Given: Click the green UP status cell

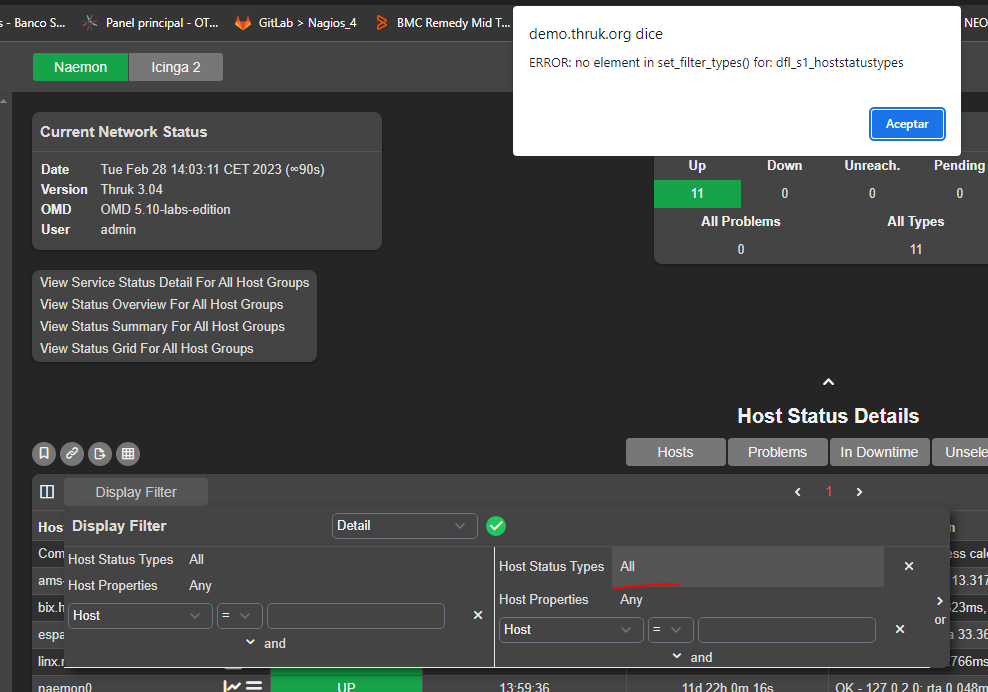Looking at the screenshot, I should click(x=347, y=684).
